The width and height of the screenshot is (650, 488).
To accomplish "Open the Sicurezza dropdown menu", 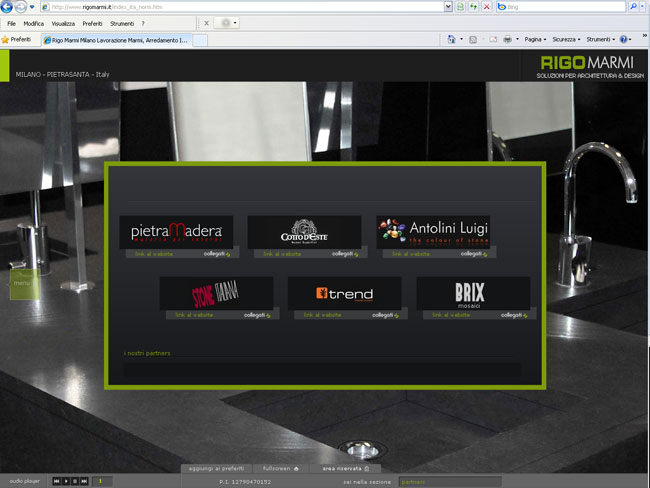I will (566, 39).
